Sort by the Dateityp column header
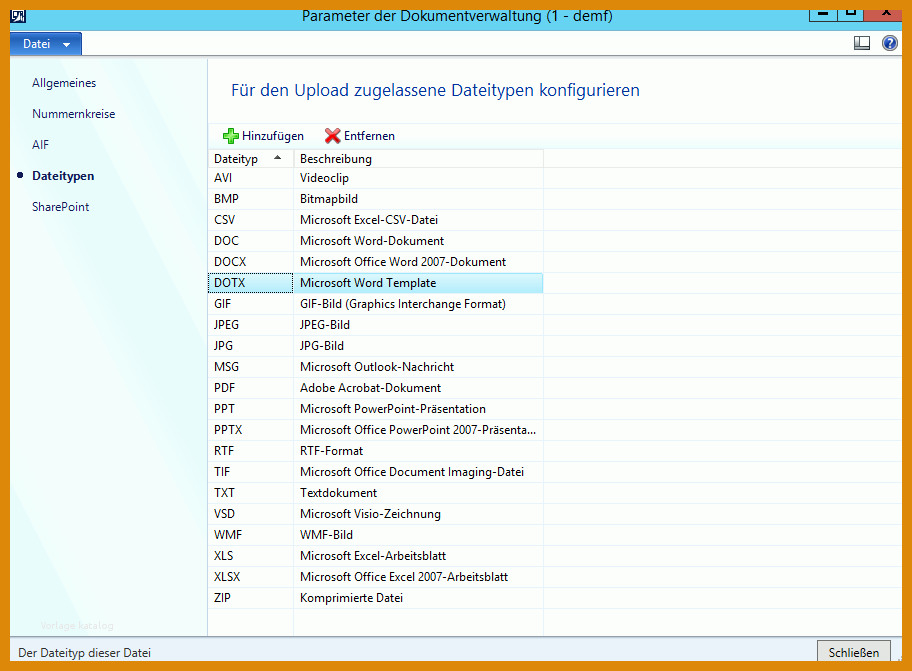Screen dimensions: 912x671 tap(251, 159)
